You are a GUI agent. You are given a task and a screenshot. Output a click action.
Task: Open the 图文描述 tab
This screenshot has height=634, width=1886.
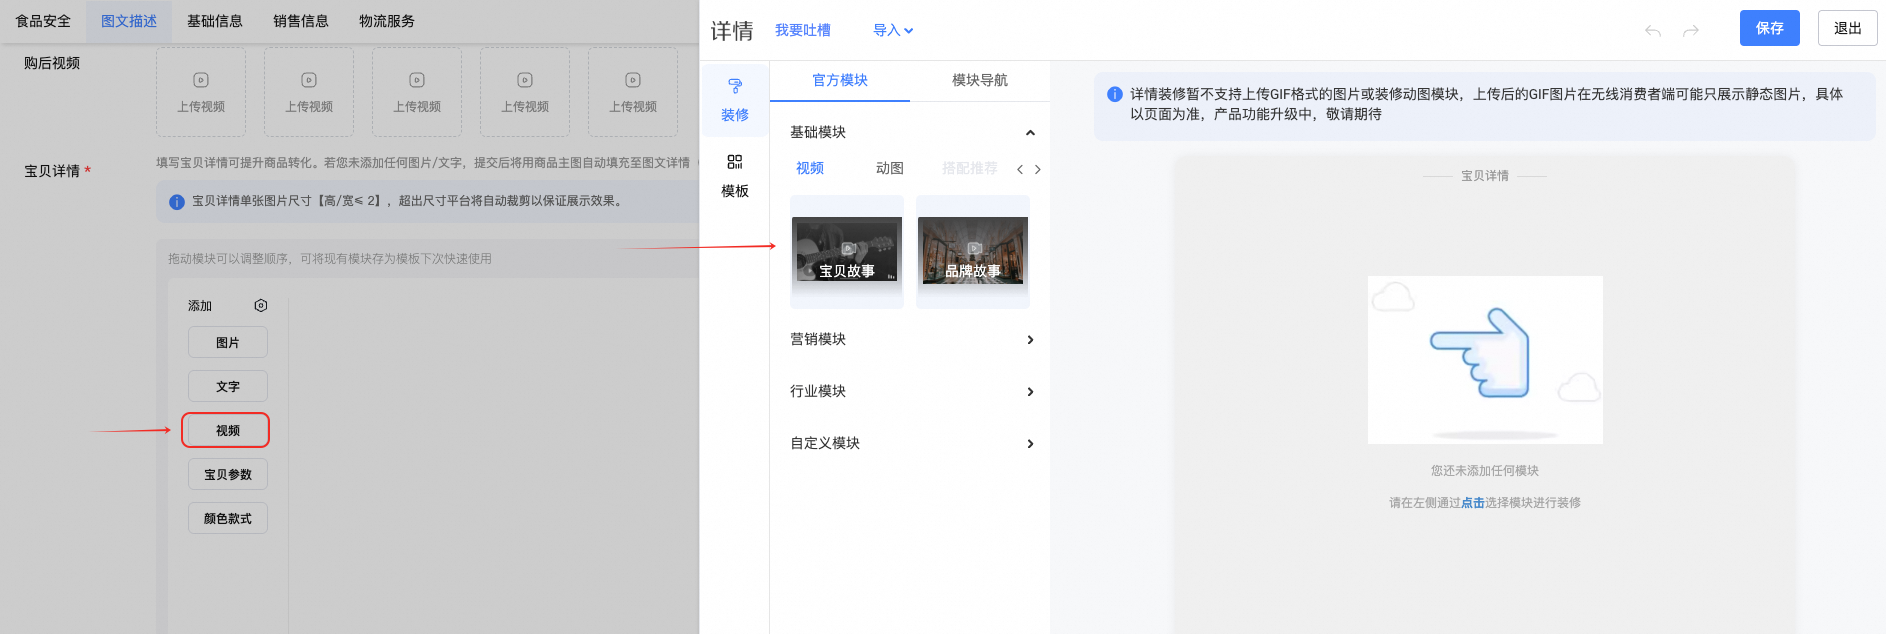coord(129,21)
